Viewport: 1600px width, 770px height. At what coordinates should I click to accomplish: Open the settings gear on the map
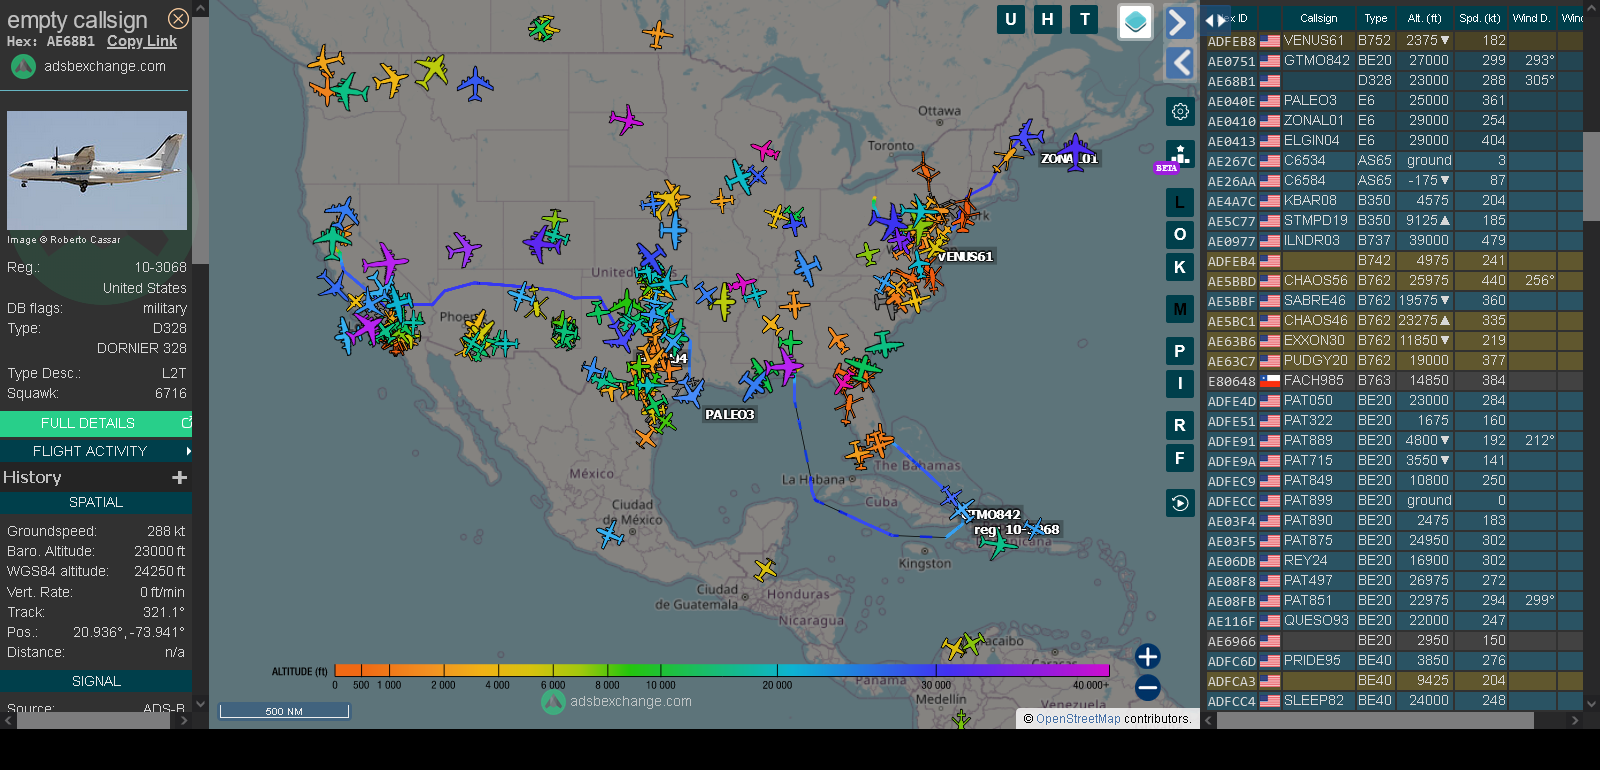coord(1180,111)
